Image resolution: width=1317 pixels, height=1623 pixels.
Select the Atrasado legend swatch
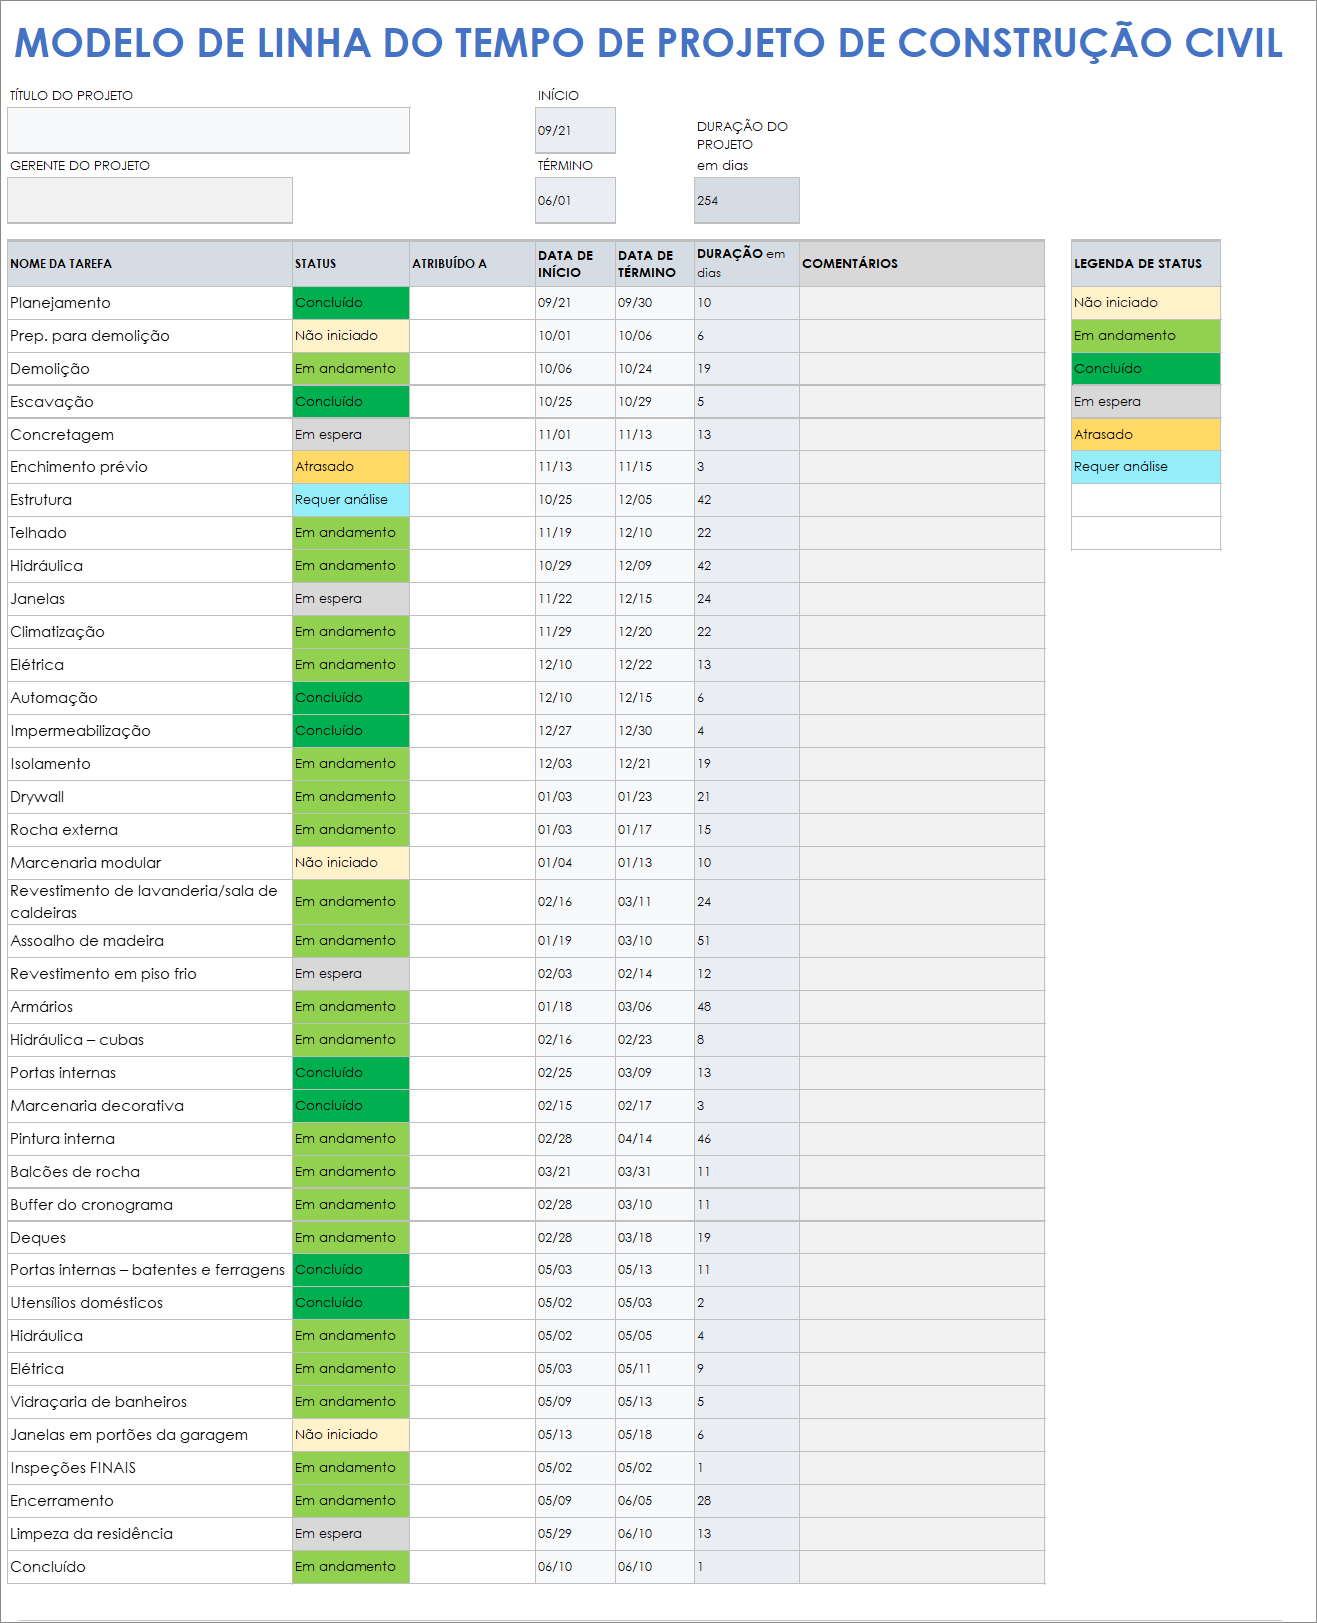point(1146,435)
